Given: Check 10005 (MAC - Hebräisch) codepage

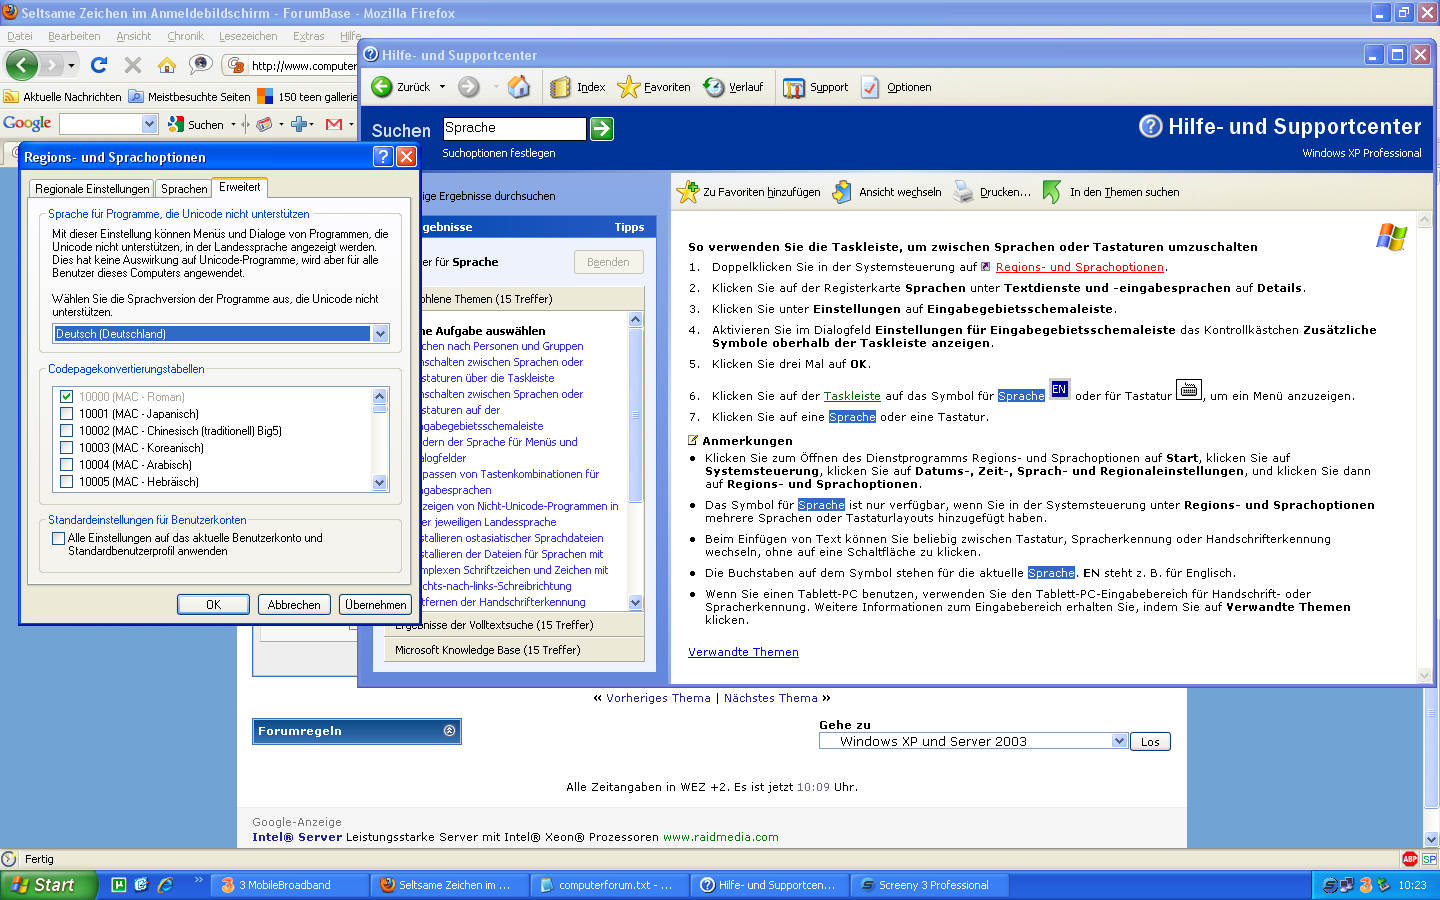Looking at the screenshot, I should [x=66, y=482].
